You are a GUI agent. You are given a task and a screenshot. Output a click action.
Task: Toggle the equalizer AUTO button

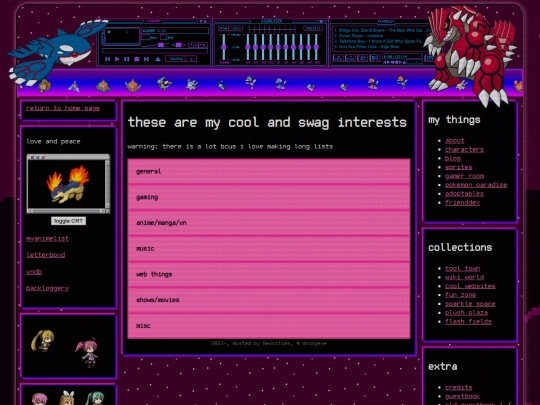(236, 28)
